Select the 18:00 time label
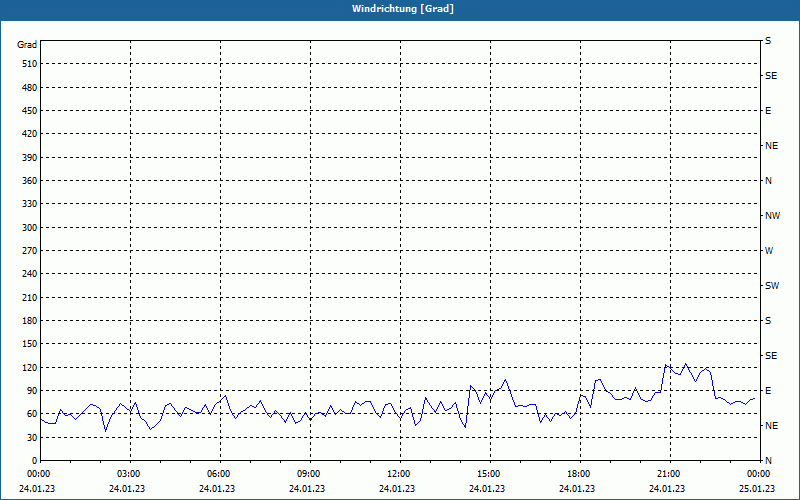The image size is (800, 500). pyautogui.click(x=579, y=474)
